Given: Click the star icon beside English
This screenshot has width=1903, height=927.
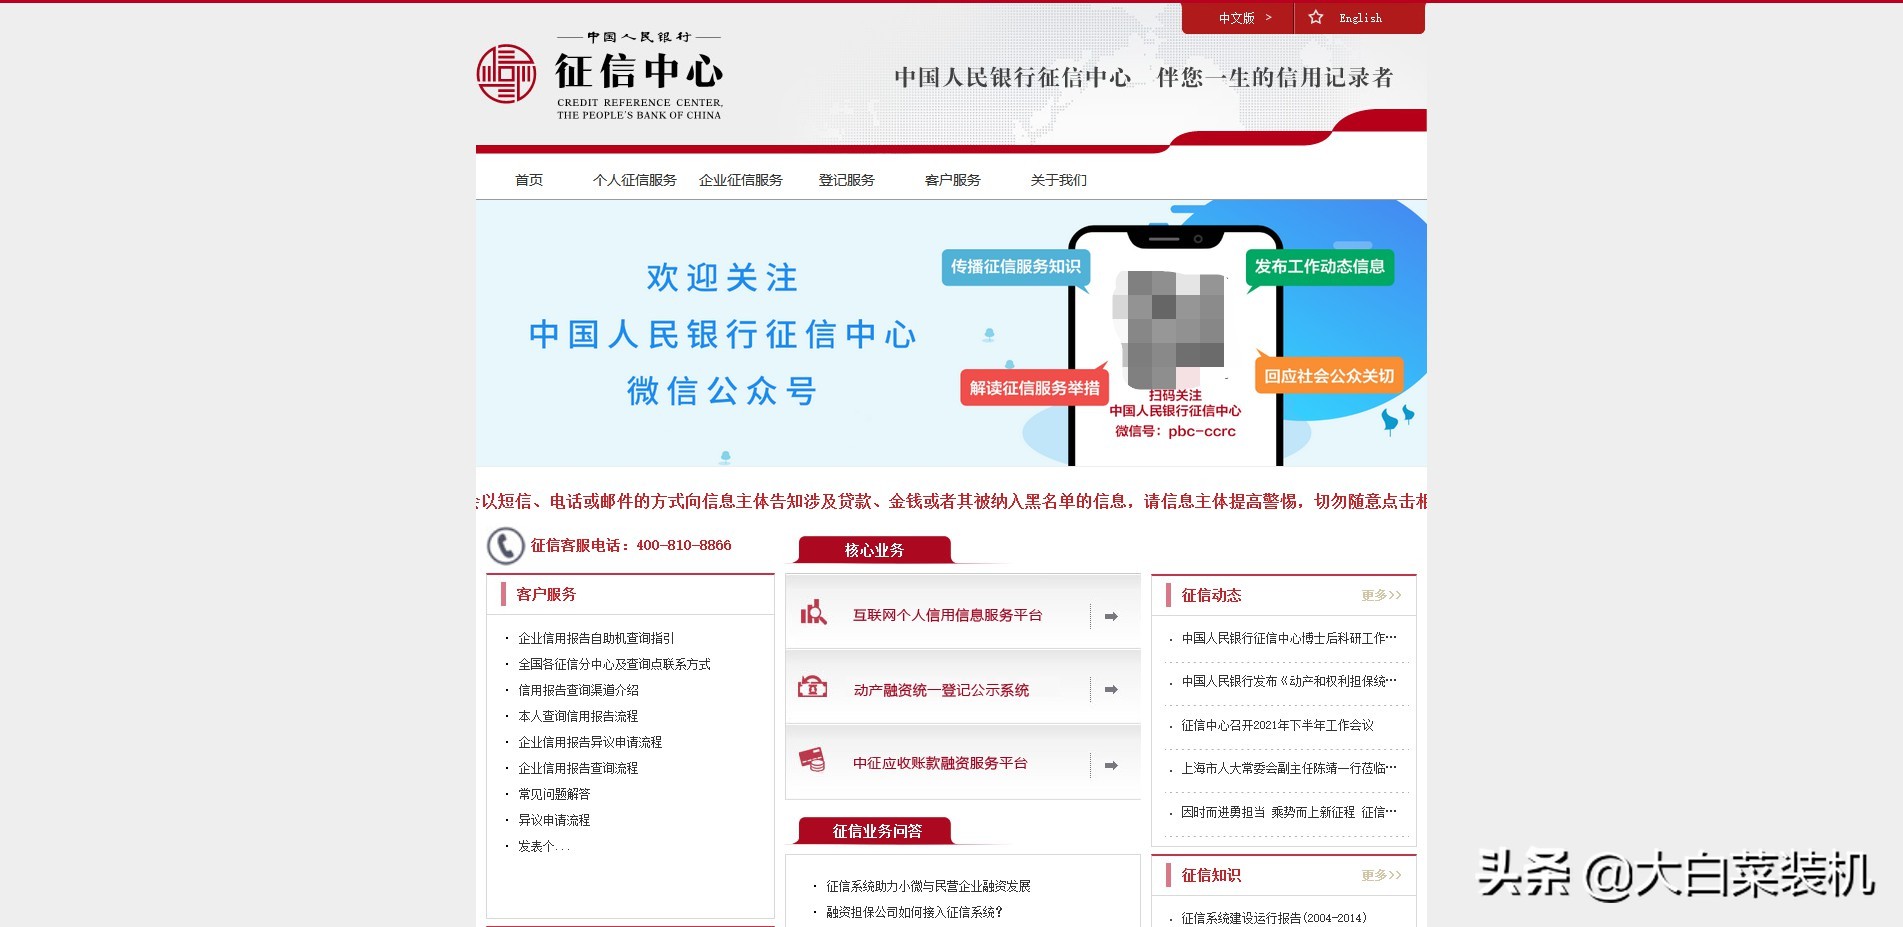Looking at the screenshot, I should click(1316, 18).
